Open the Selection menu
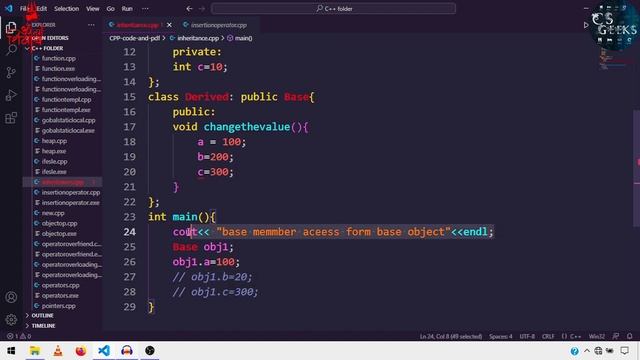Screen dimensions: 640x360 tap(67, 9)
